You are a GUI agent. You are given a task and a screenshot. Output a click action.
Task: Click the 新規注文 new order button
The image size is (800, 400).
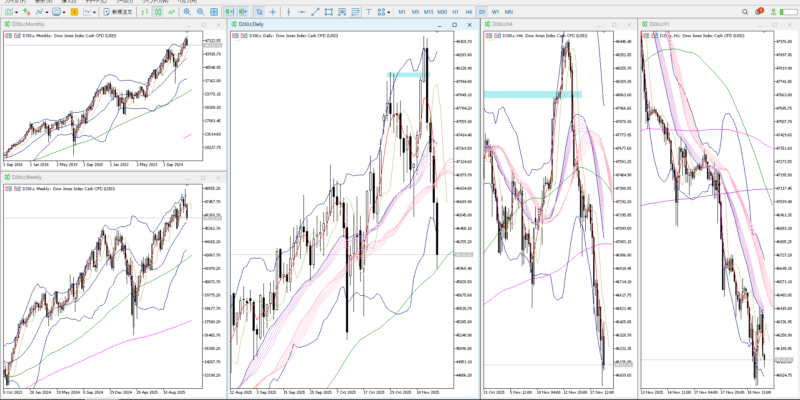coord(118,11)
